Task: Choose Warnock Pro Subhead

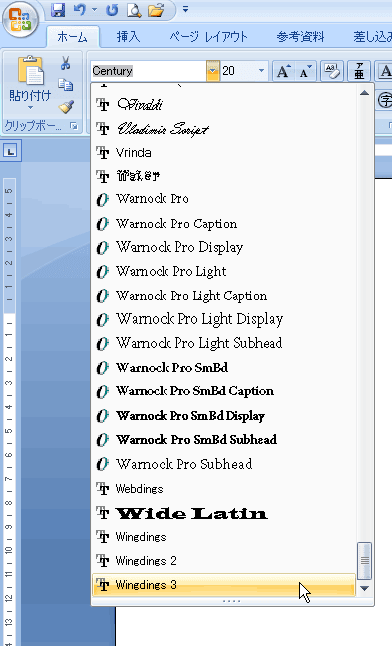Action: click(224, 465)
